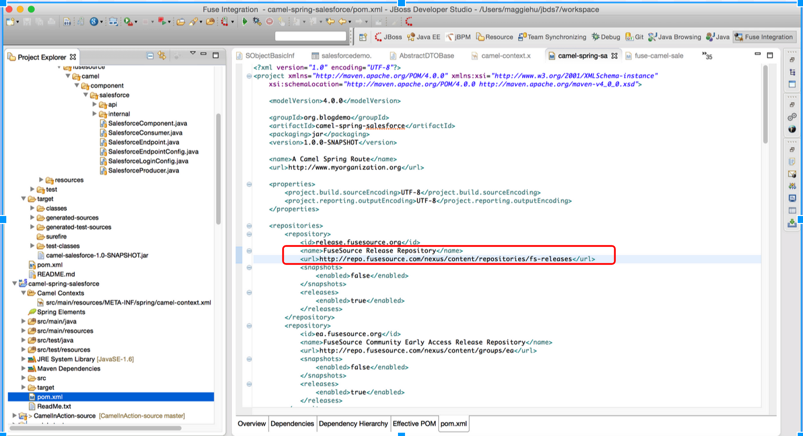This screenshot has width=803, height=436.
Task: Maximize the editor area
Action: pyautogui.click(x=770, y=55)
